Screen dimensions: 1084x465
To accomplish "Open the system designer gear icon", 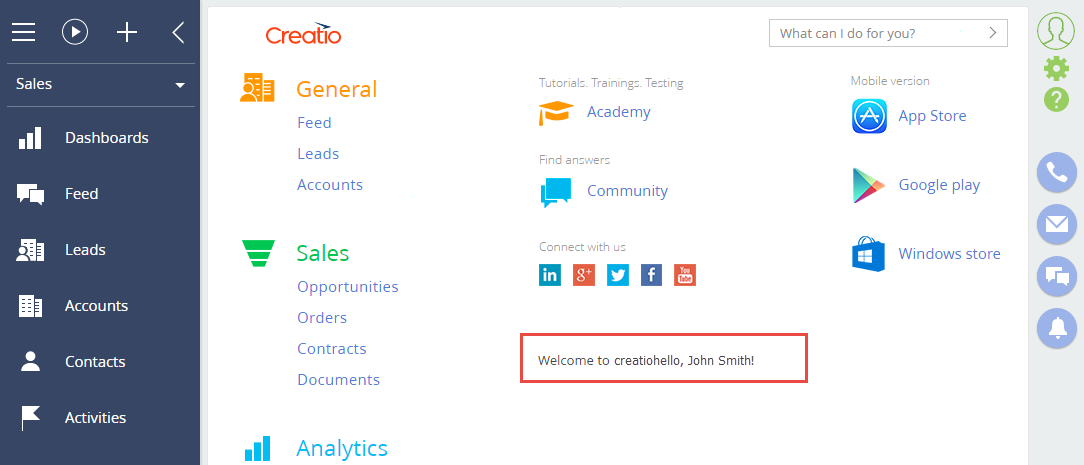I will pyautogui.click(x=1056, y=68).
